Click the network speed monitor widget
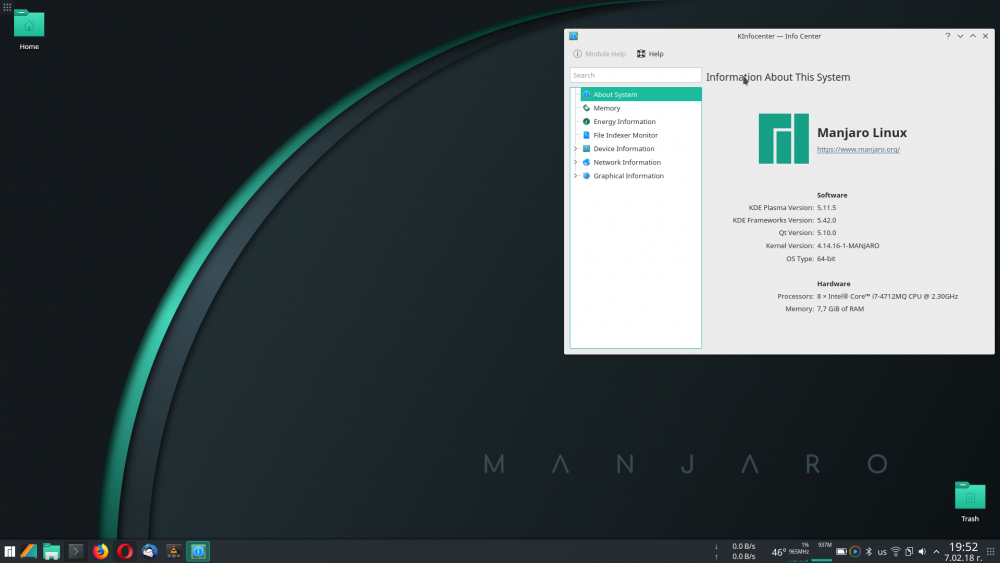1000x563 pixels. click(x=735, y=552)
